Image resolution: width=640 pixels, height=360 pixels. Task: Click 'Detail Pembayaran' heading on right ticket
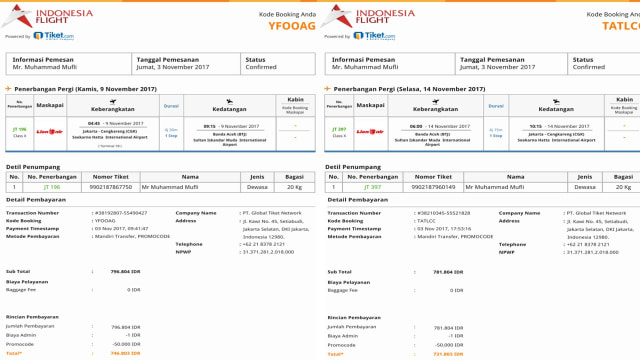click(x=358, y=200)
